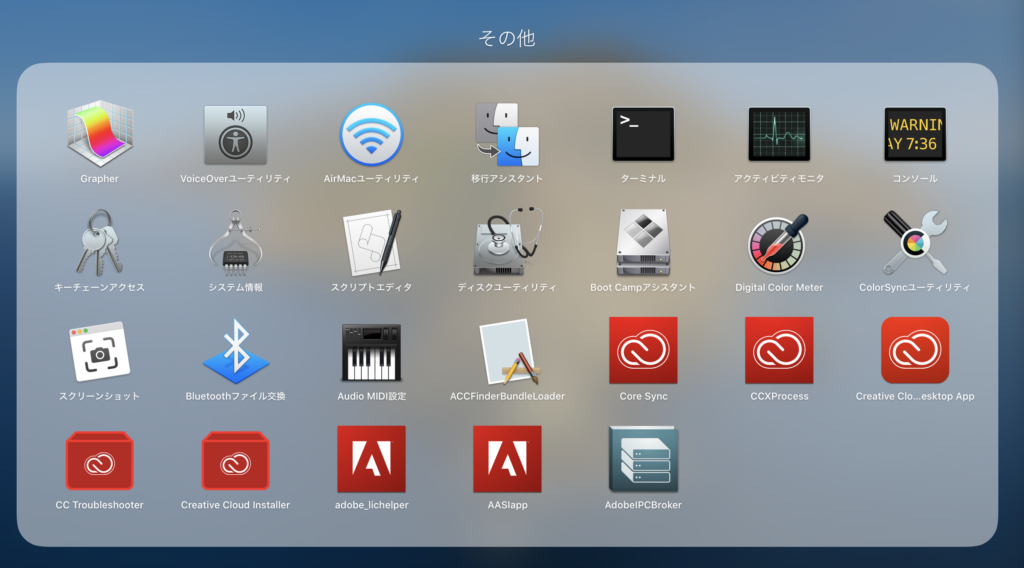This screenshot has width=1024, height=568.
Task: Open the Core Sync app
Action: click(643, 351)
